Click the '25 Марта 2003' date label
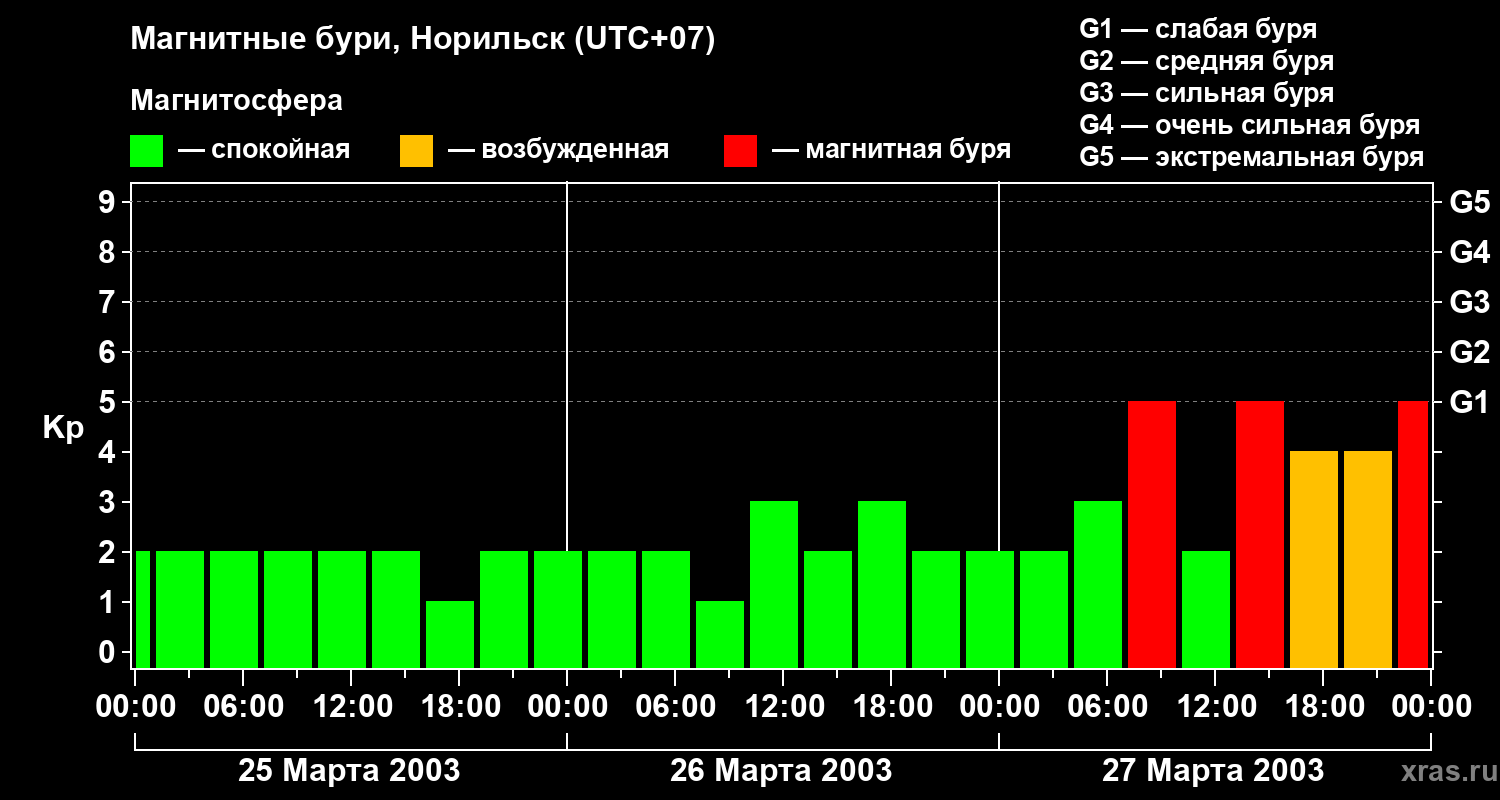 [x=349, y=771]
